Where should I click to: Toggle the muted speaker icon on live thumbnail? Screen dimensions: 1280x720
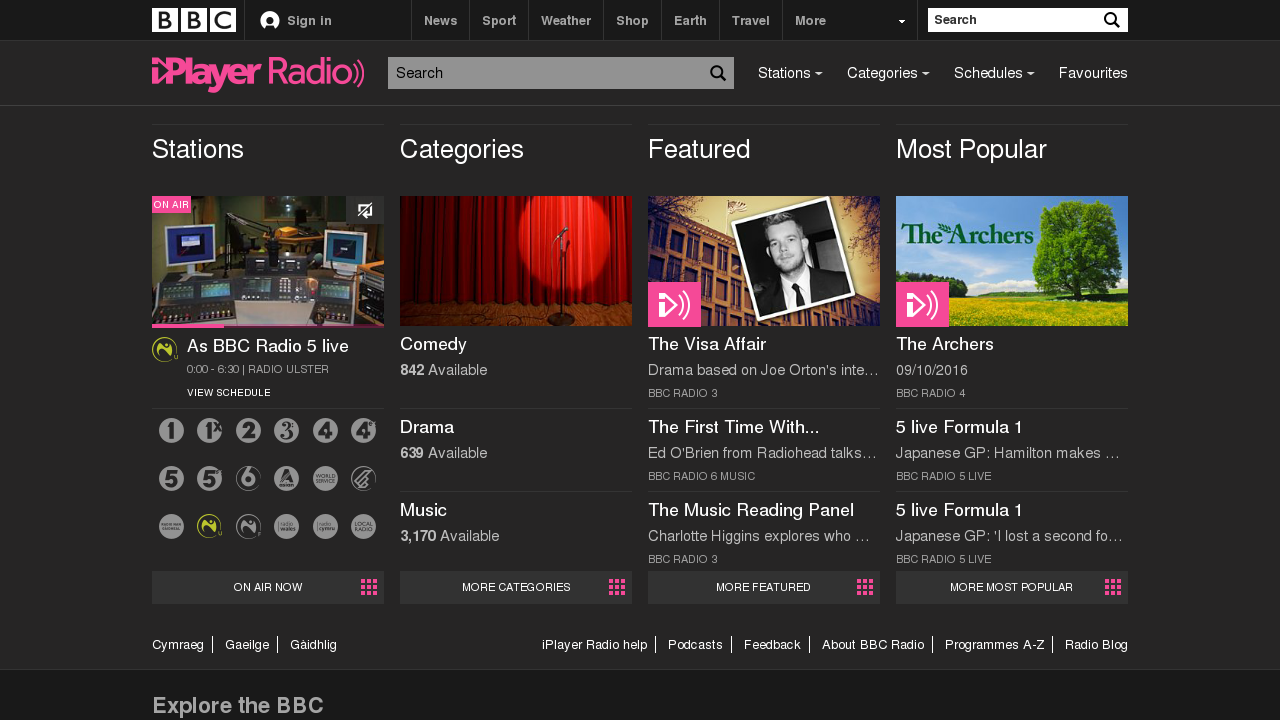[365, 210]
